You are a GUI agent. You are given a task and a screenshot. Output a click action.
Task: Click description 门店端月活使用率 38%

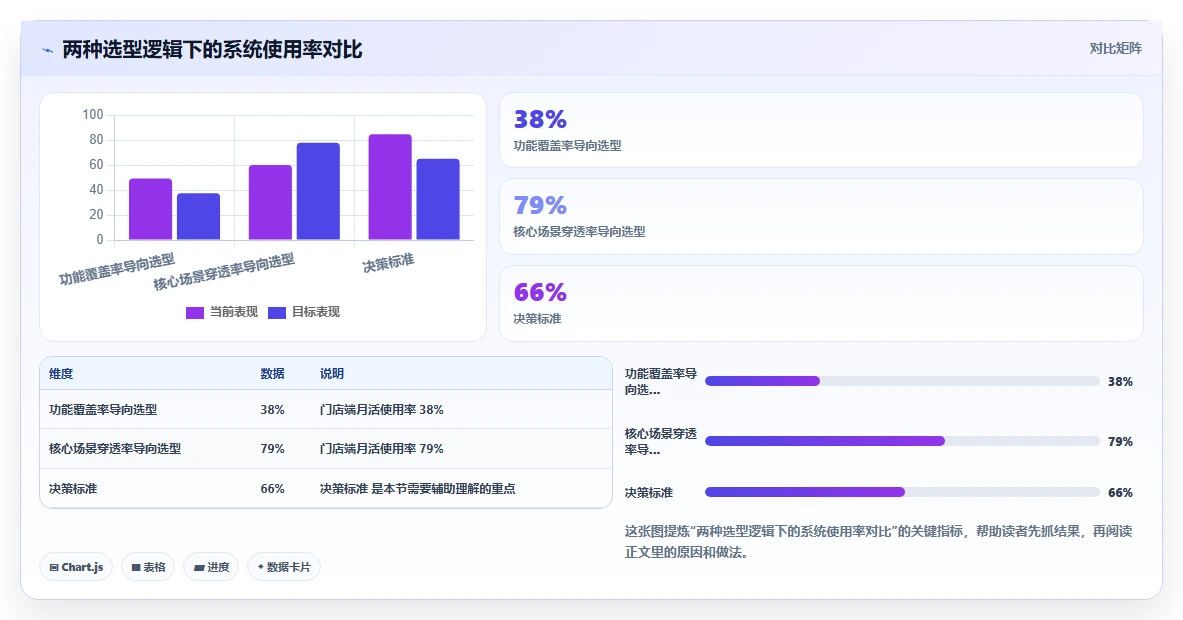pos(381,410)
